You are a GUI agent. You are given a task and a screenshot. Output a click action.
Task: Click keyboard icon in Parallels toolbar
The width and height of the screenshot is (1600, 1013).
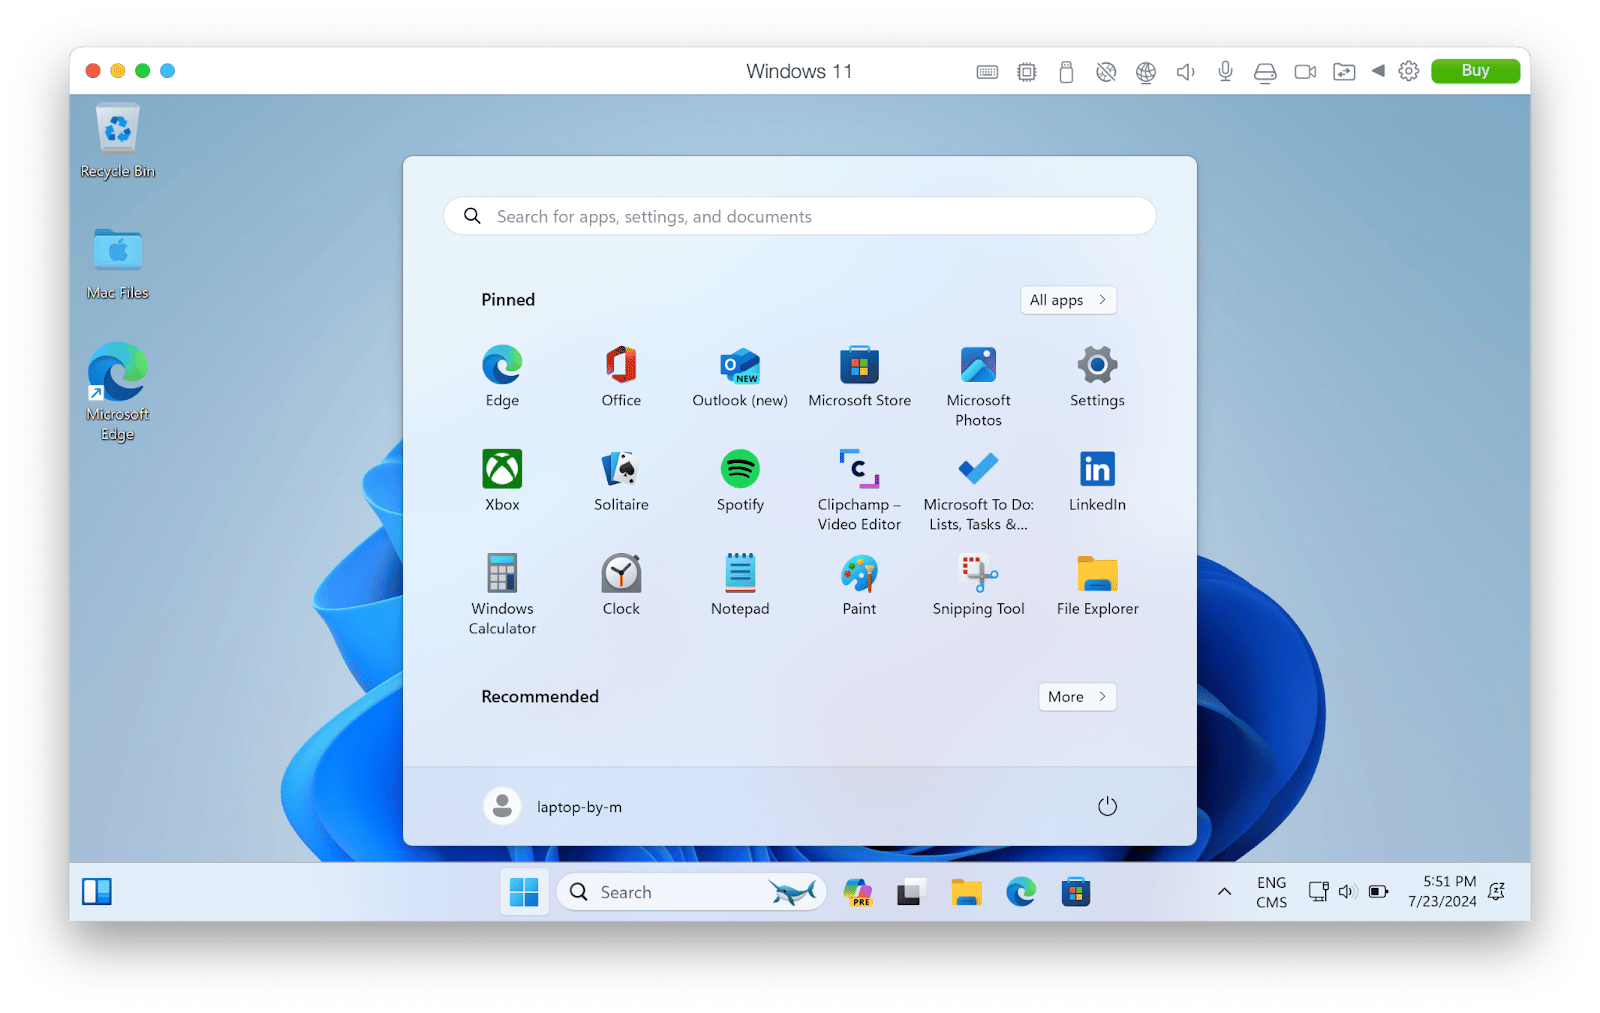coord(987,72)
